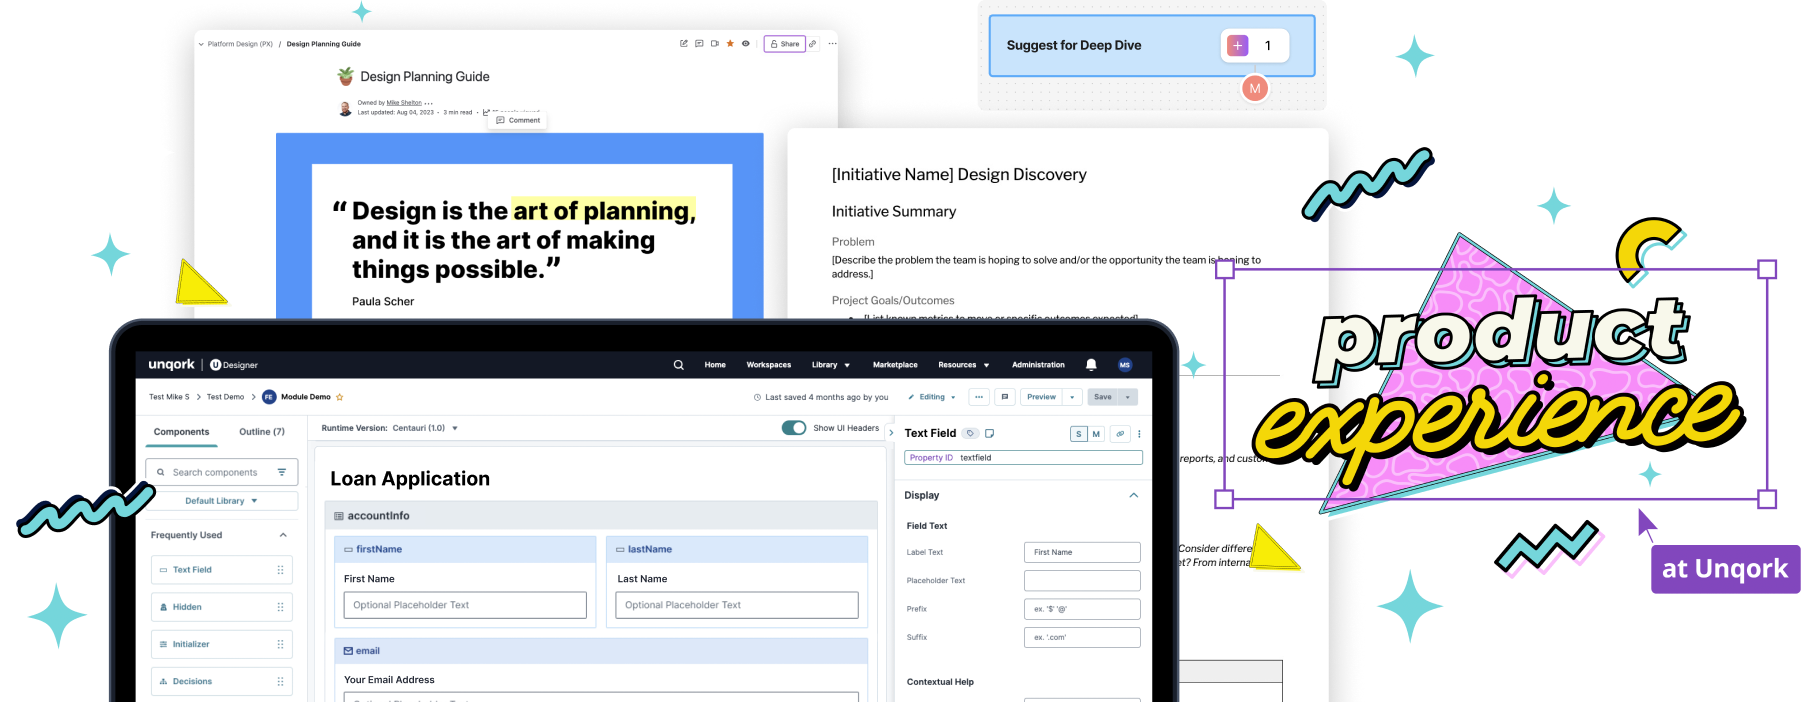Open the Resources dropdown in navbar

[x=964, y=365]
